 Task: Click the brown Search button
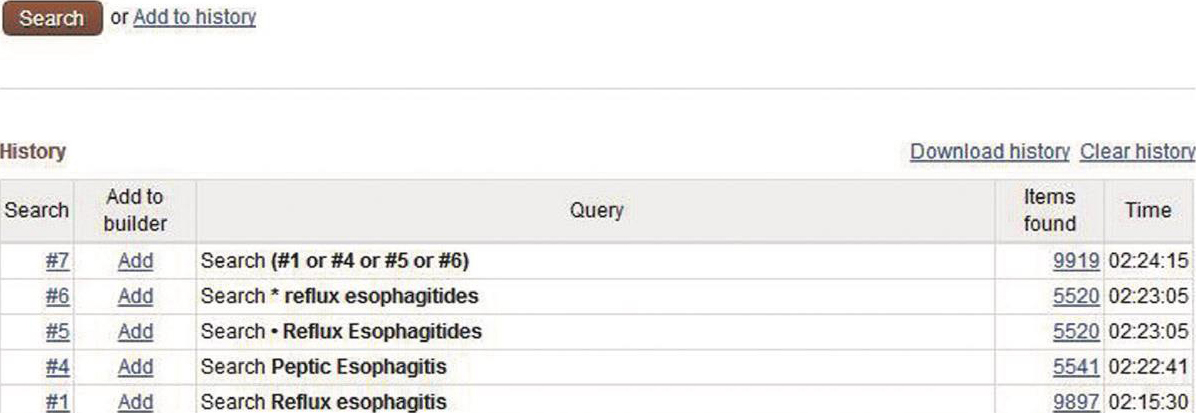point(52,19)
